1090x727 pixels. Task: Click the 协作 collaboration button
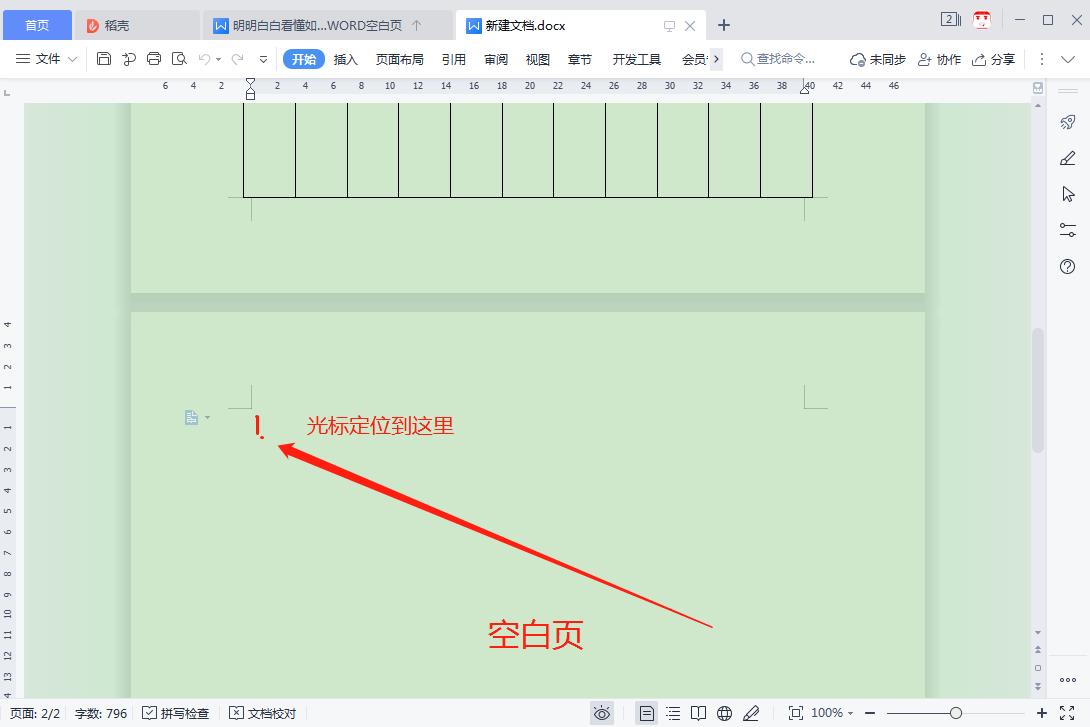click(939, 60)
